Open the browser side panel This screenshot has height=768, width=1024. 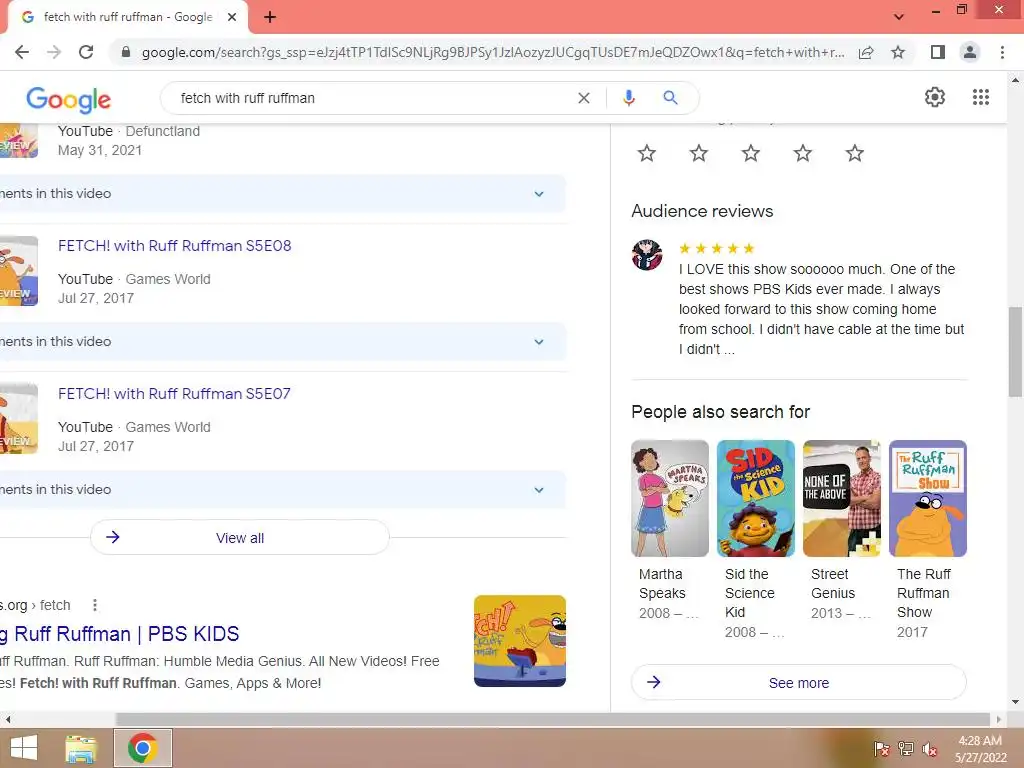pyautogui.click(x=938, y=52)
